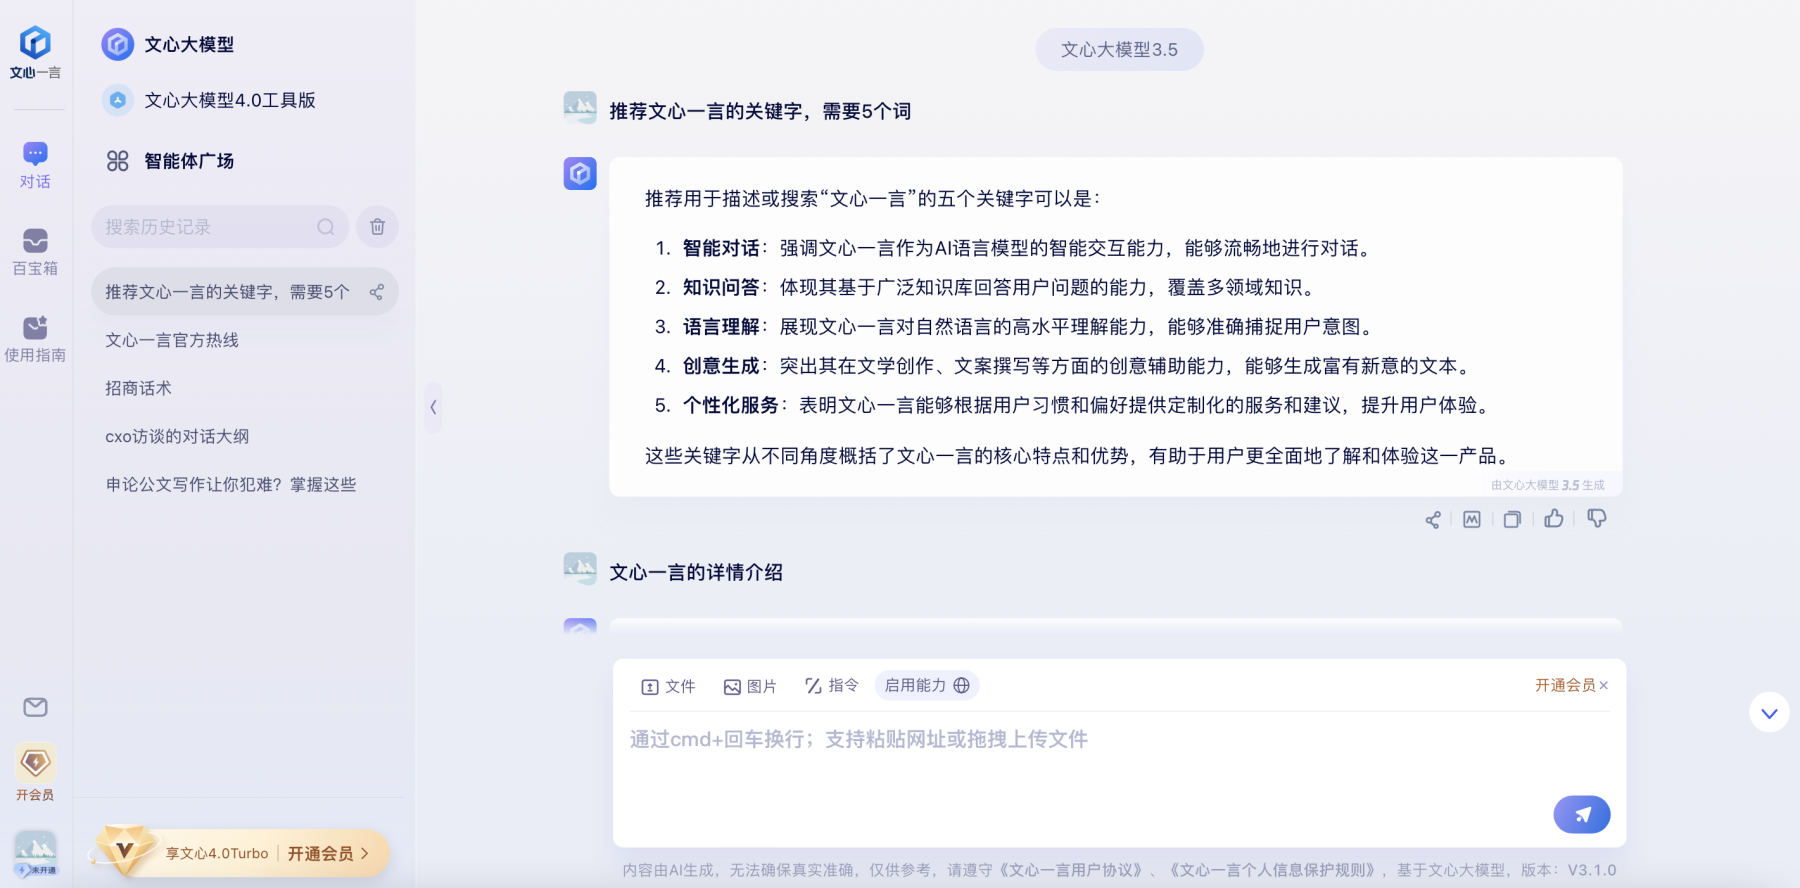Viewport: 1800px width, 888px height.
Task: Click the 创意生成 keyword in the answer
Action: coord(721,366)
